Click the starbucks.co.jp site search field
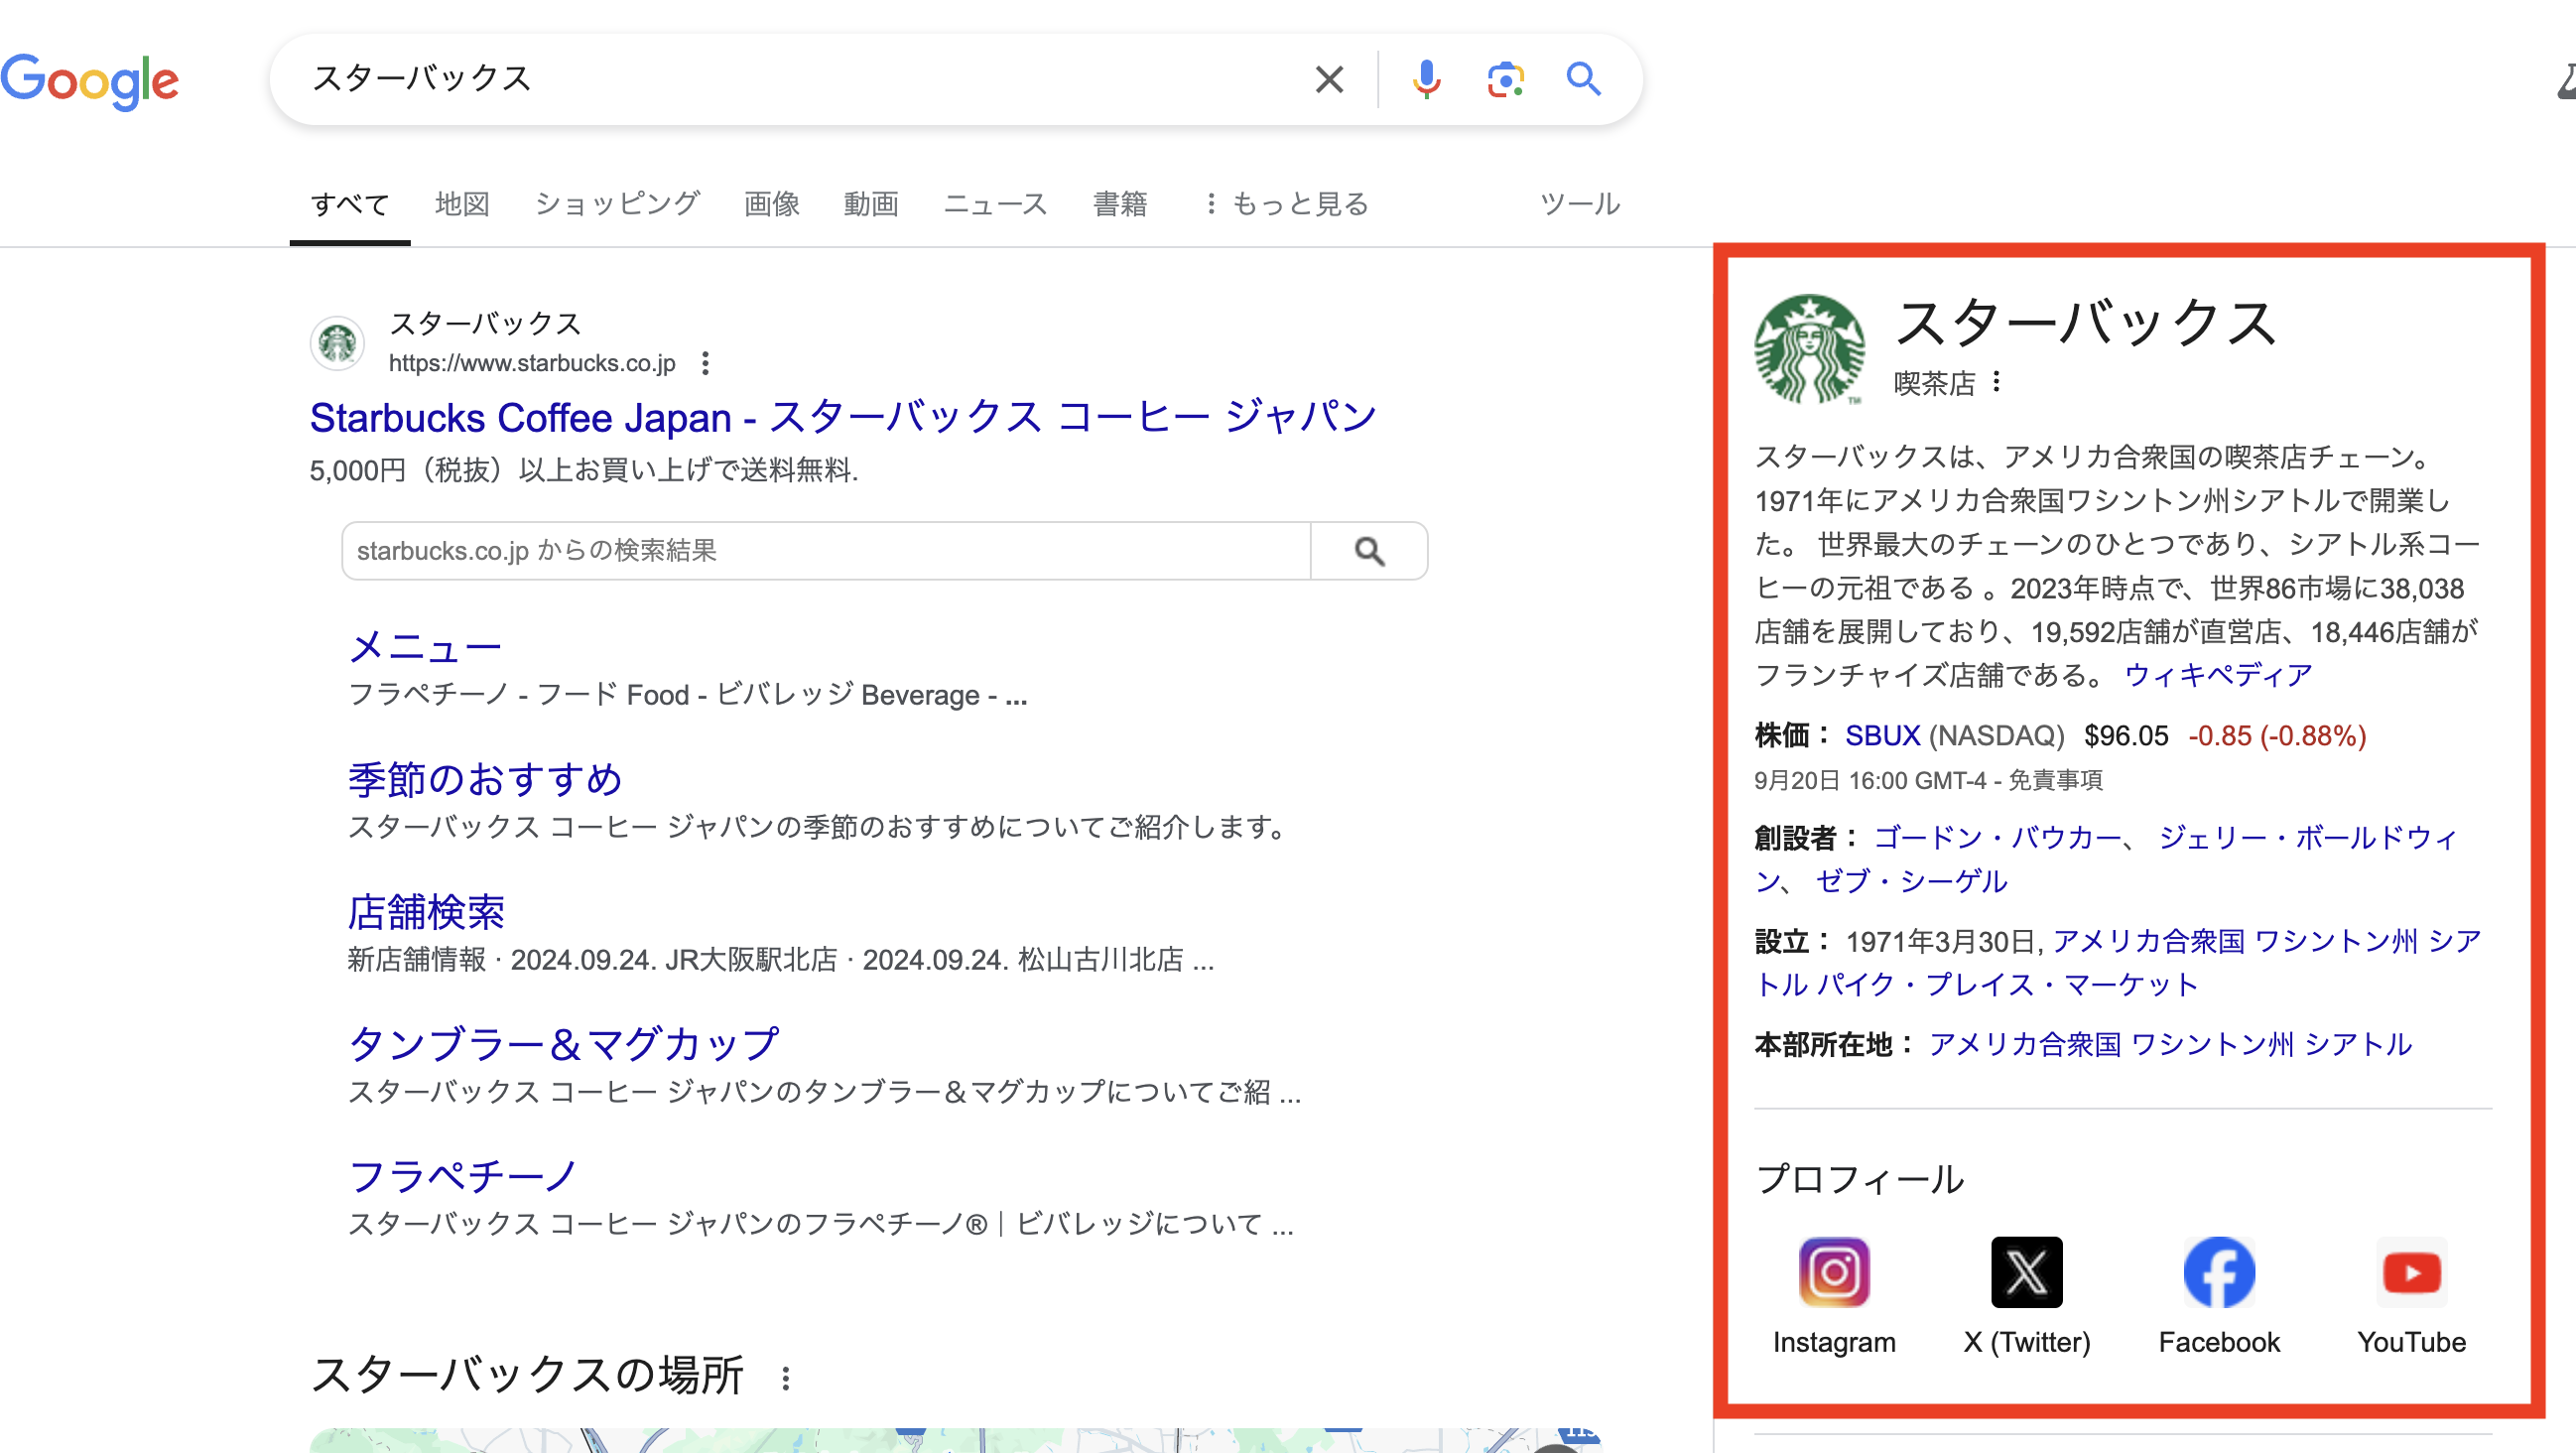2576x1453 pixels. (x=826, y=550)
